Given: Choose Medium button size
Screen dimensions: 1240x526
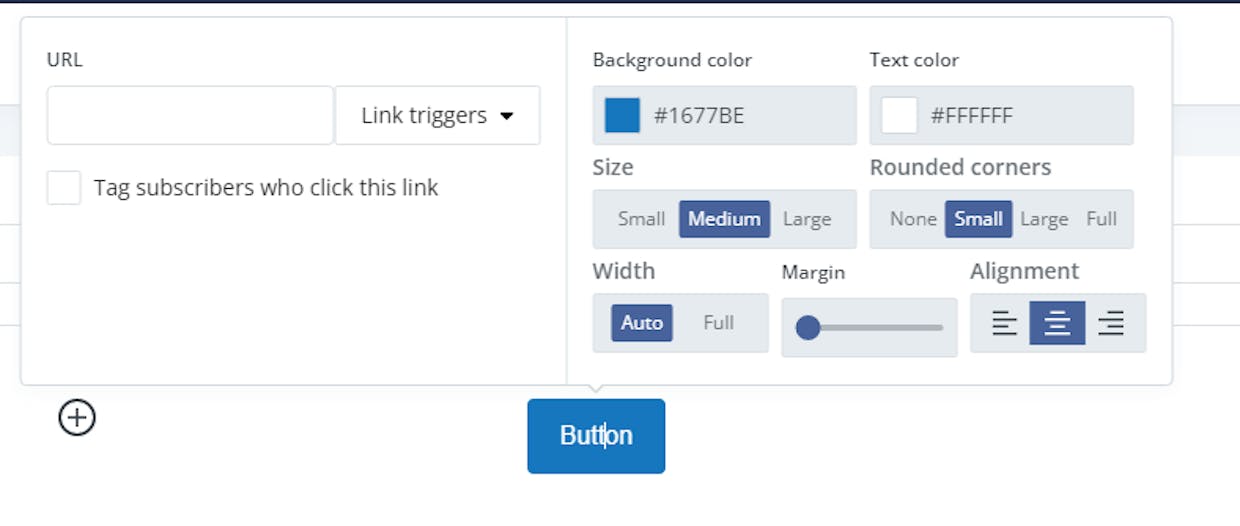Looking at the screenshot, I should pyautogui.click(x=724, y=219).
